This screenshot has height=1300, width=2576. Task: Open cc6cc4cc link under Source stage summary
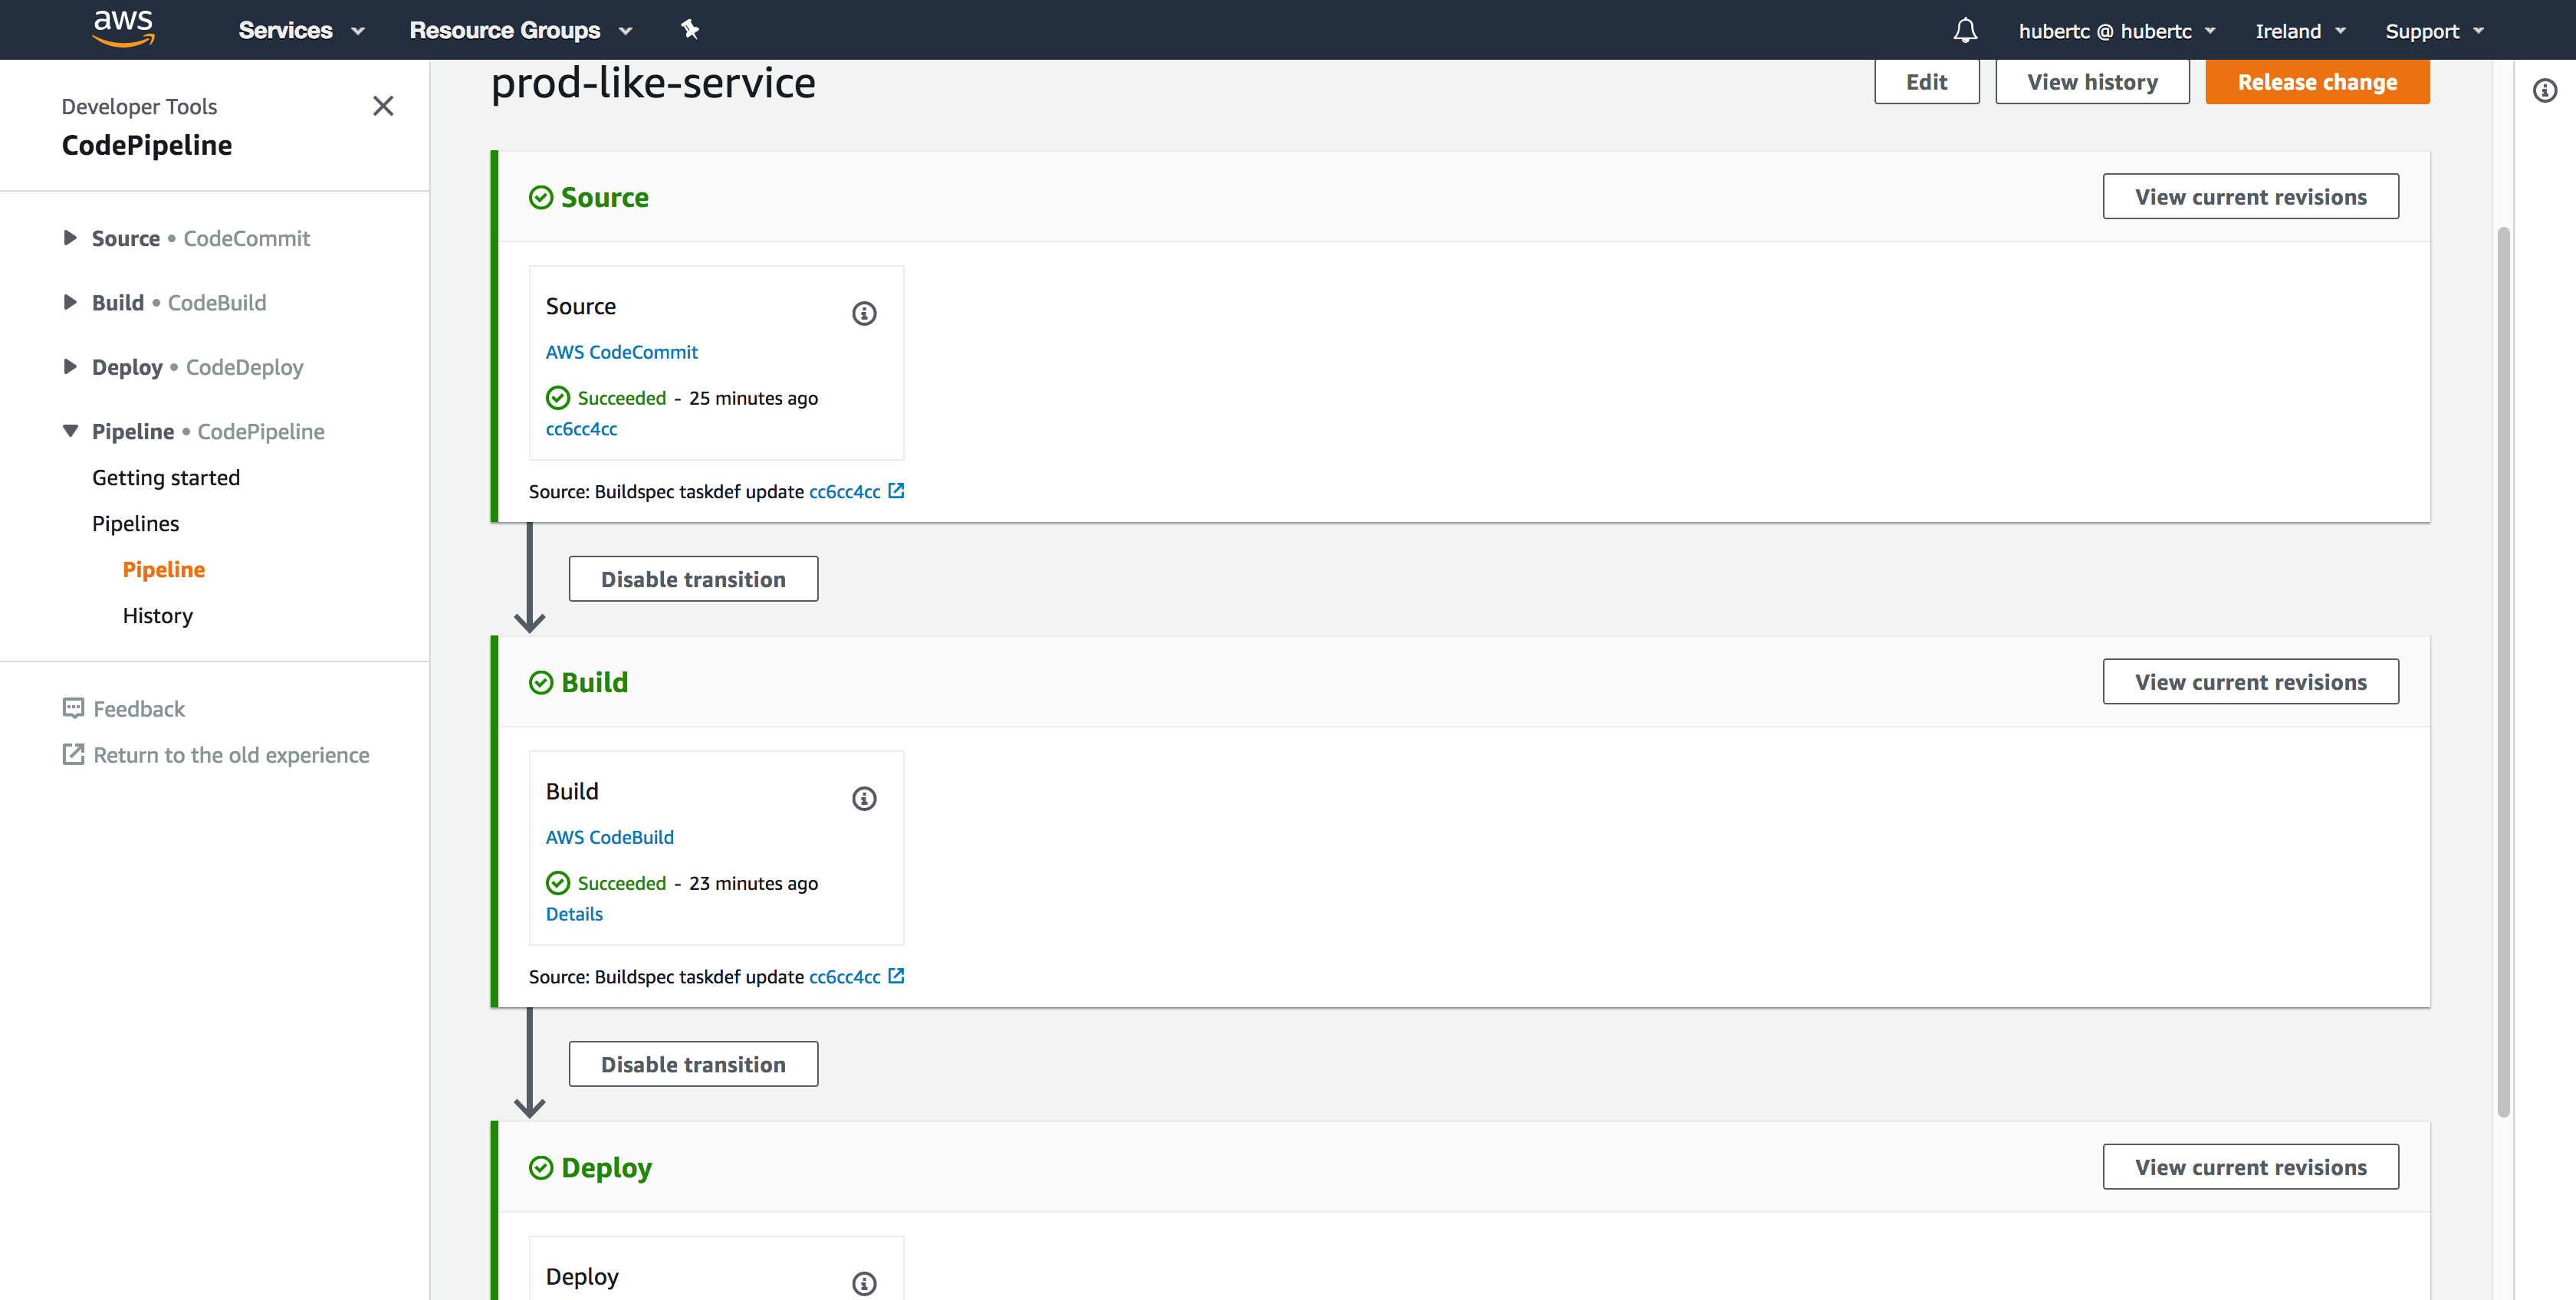(x=845, y=492)
